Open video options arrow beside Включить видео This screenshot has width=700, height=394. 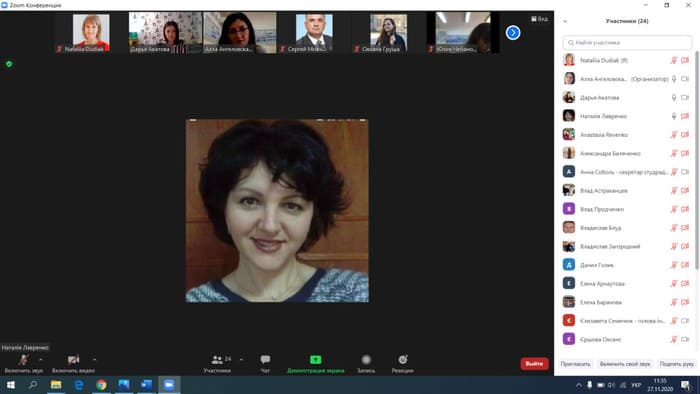[94, 360]
